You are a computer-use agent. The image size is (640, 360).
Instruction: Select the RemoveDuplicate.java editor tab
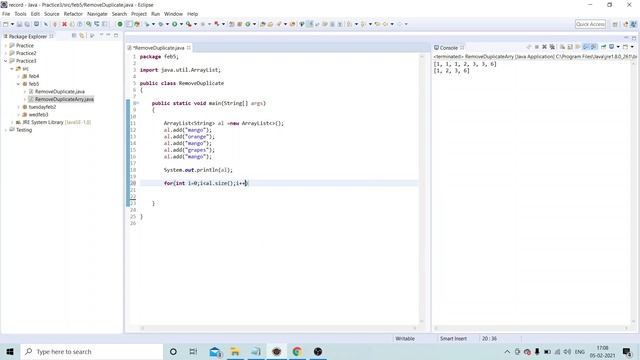click(159, 48)
